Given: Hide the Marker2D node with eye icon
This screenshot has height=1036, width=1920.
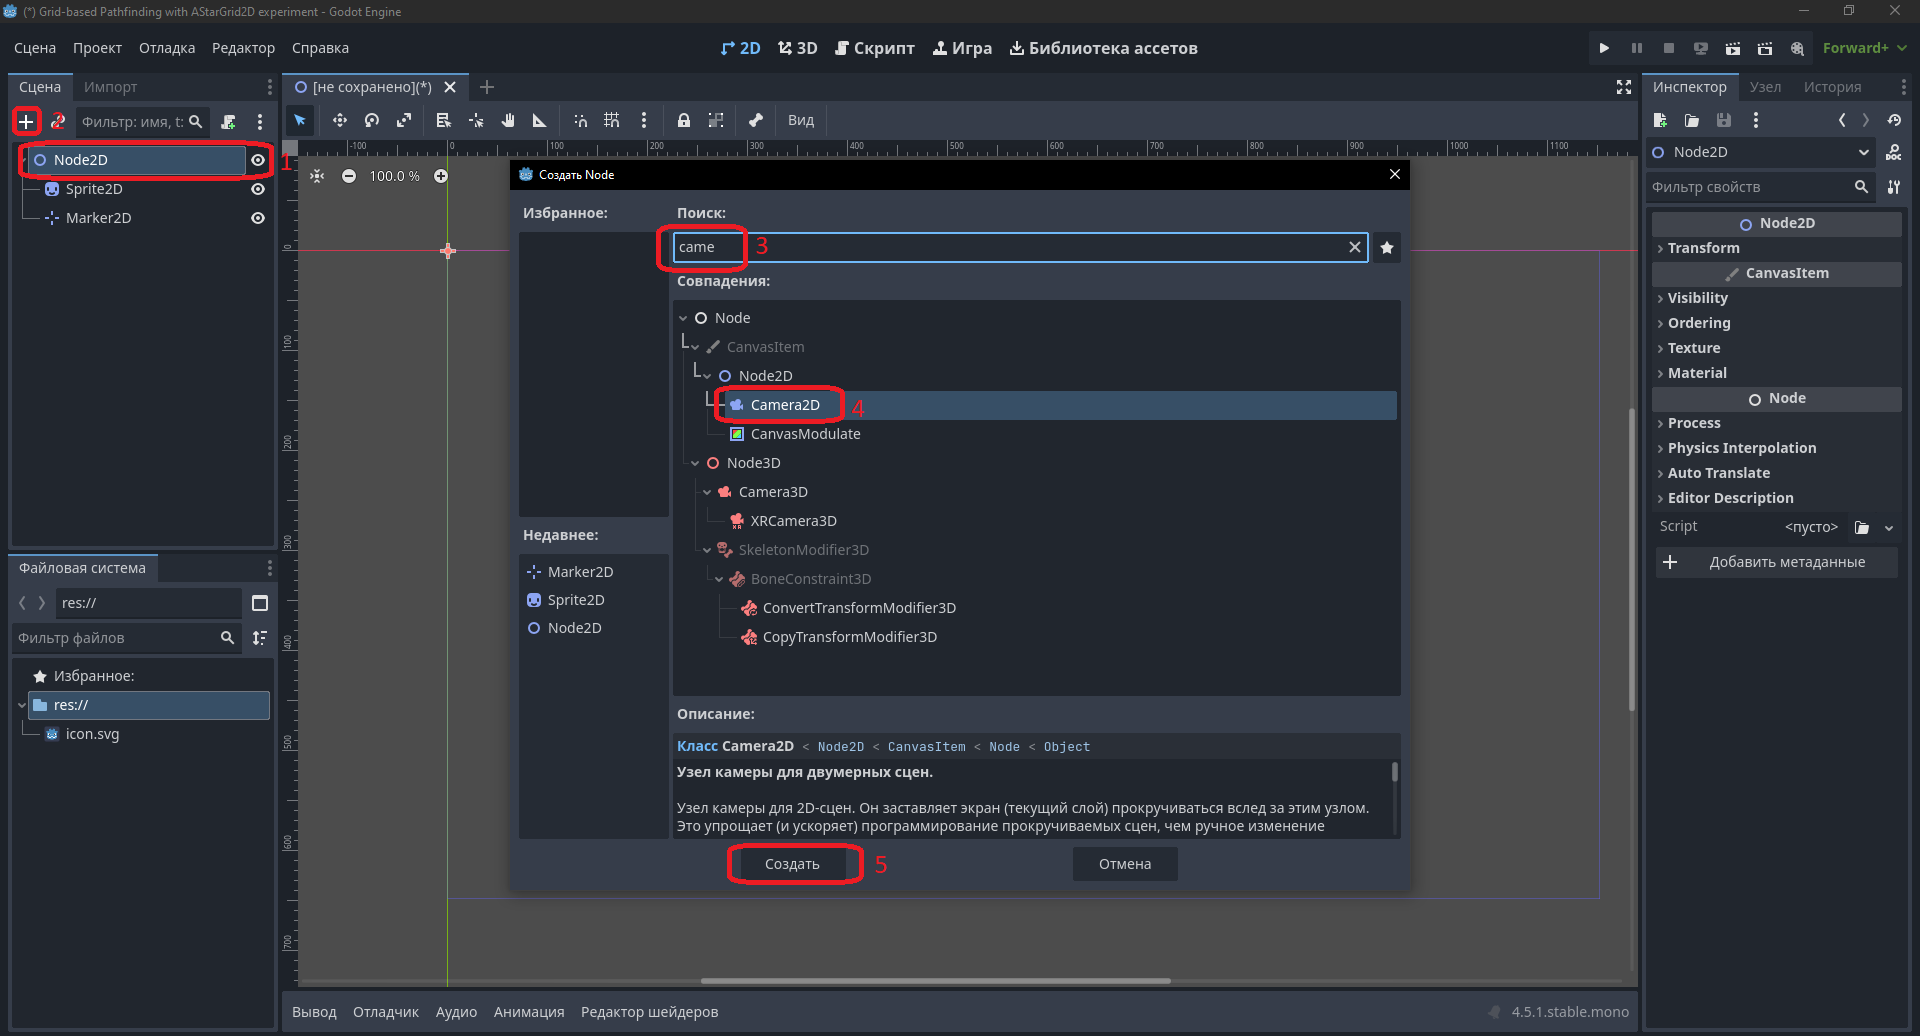Looking at the screenshot, I should tap(258, 218).
